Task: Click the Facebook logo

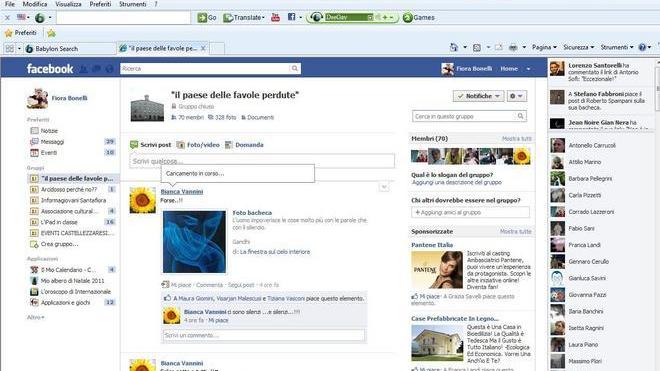Action: tap(50, 69)
